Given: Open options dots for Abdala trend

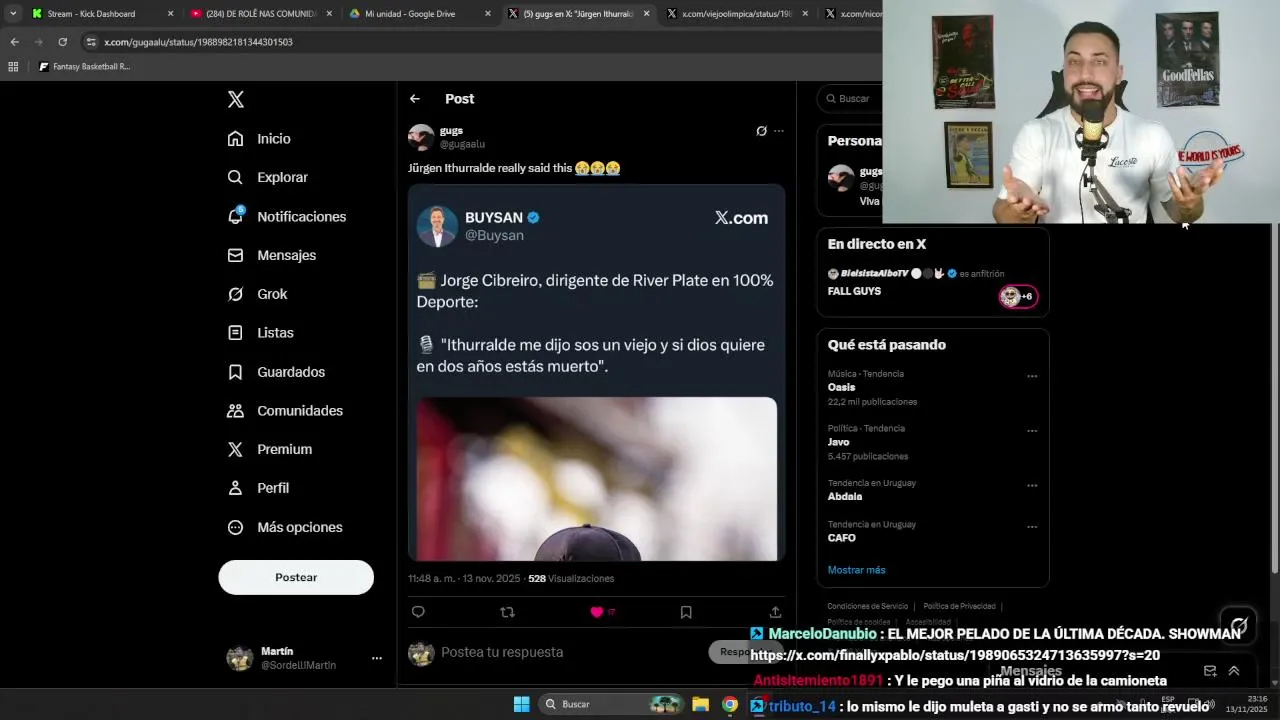Looking at the screenshot, I should [1032, 486].
